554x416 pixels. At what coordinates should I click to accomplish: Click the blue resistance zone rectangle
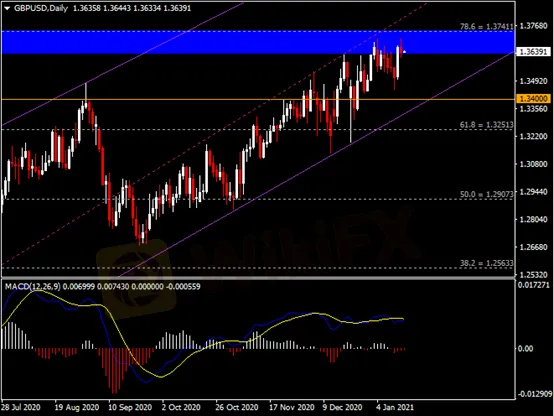(x=258, y=42)
